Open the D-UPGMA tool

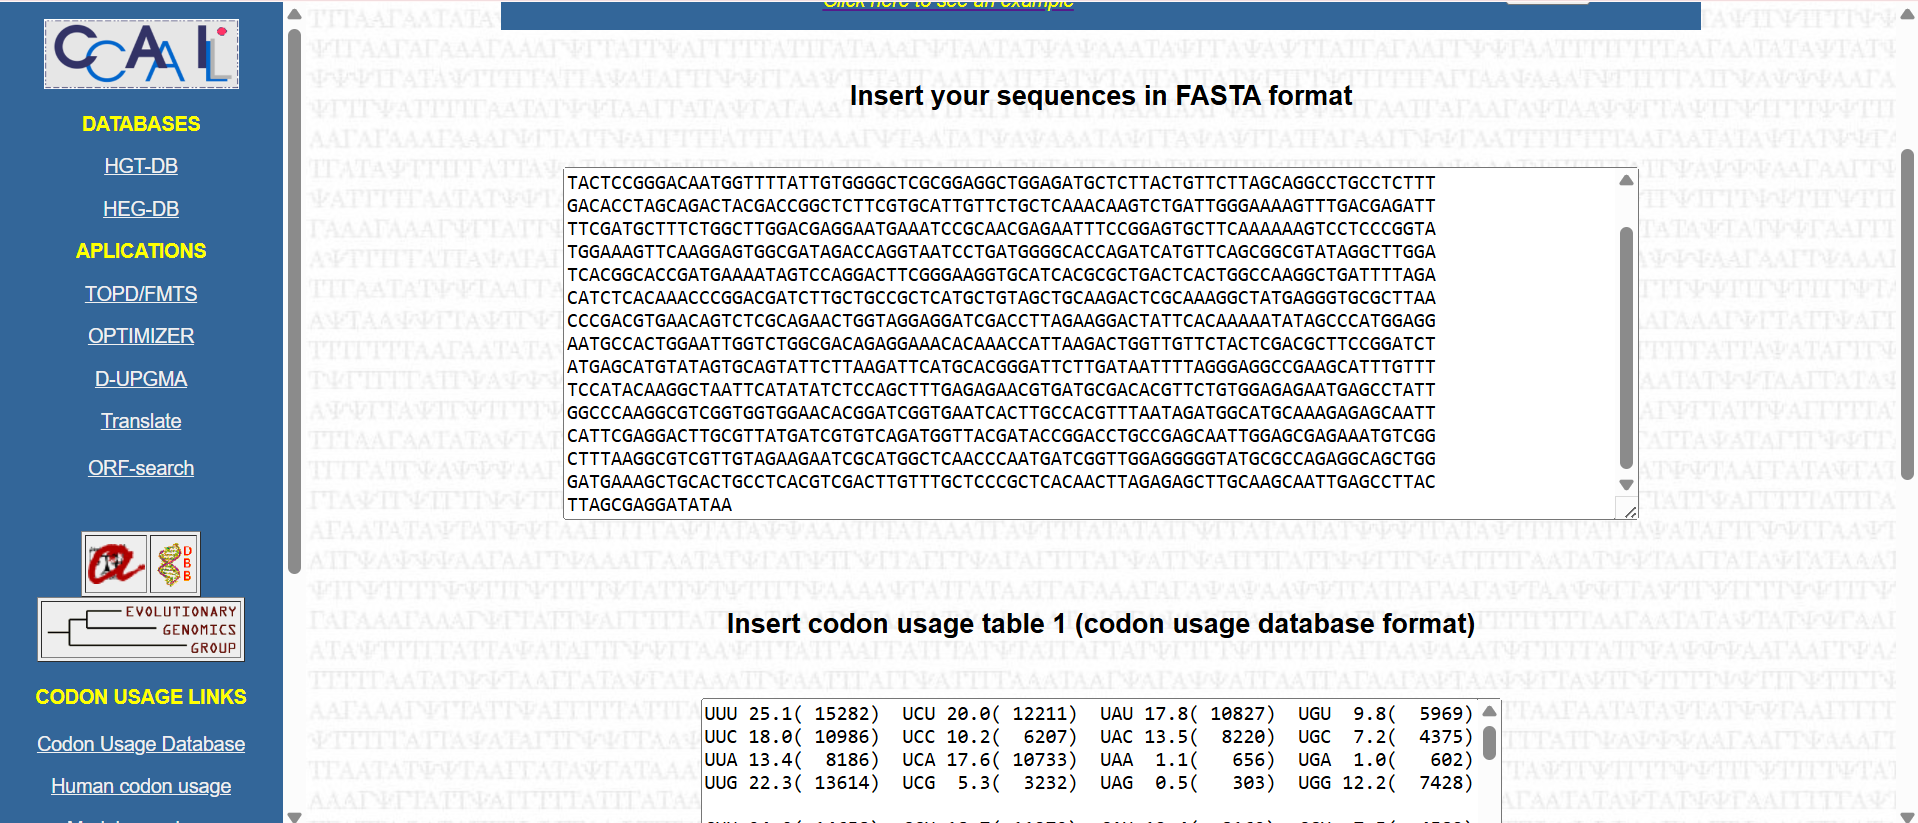[x=141, y=379]
